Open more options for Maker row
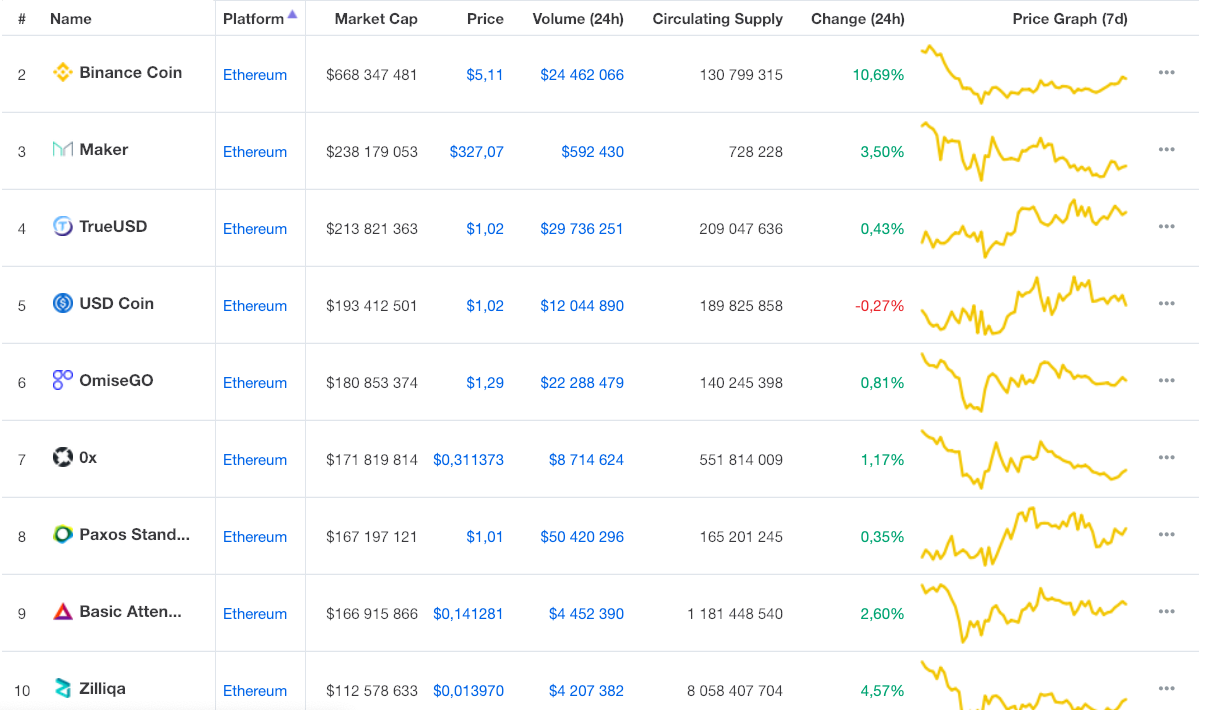1206x710 pixels. [x=1166, y=150]
